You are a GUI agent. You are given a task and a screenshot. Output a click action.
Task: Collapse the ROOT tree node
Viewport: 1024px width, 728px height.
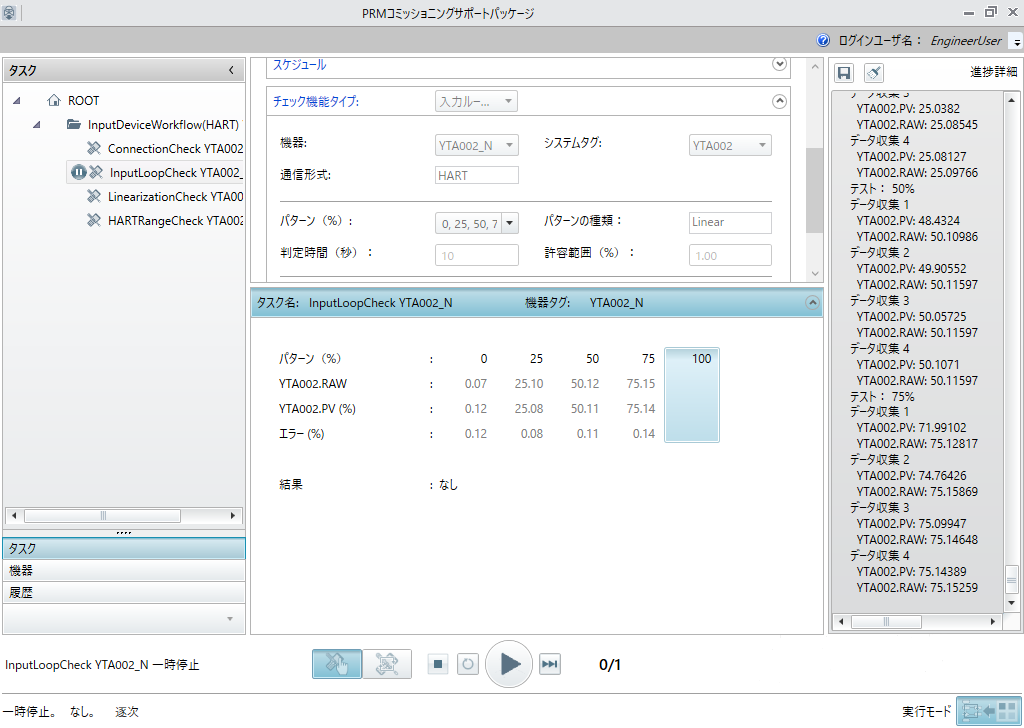16,101
